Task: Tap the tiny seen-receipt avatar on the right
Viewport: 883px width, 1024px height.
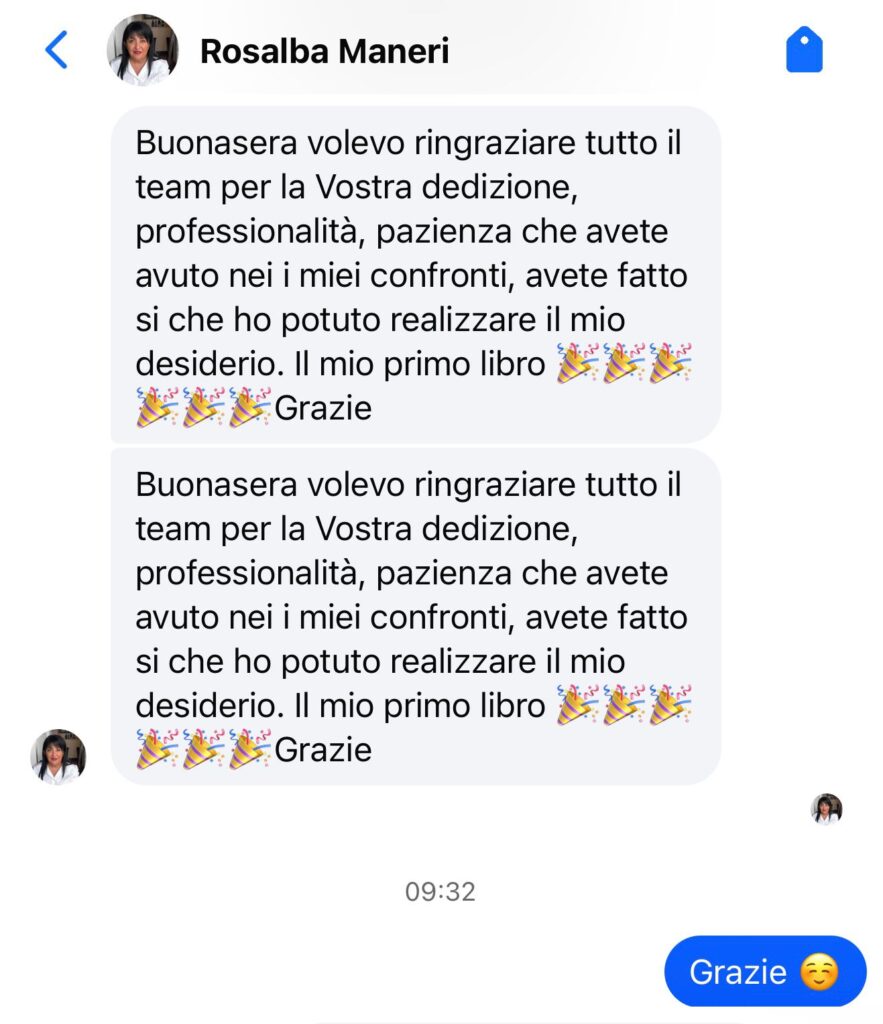Action: tap(826, 809)
